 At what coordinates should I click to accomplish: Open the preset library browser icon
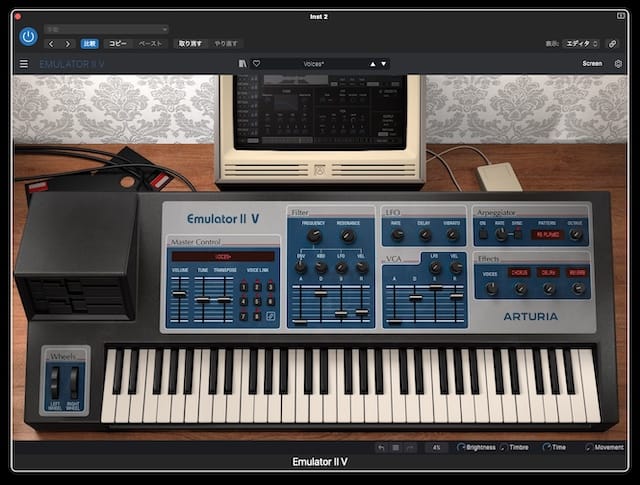pyautogui.click(x=243, y=64)
